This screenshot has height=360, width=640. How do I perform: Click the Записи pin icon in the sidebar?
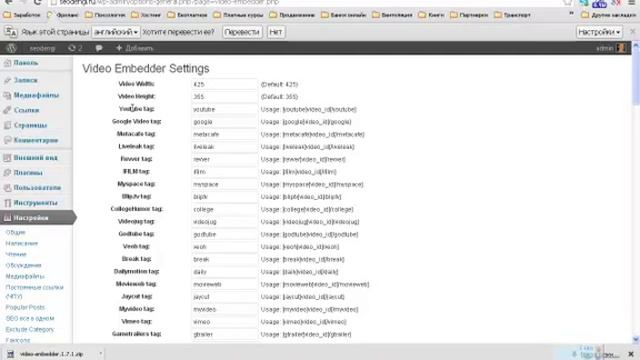pyautogui.click(x=7, y=80)
